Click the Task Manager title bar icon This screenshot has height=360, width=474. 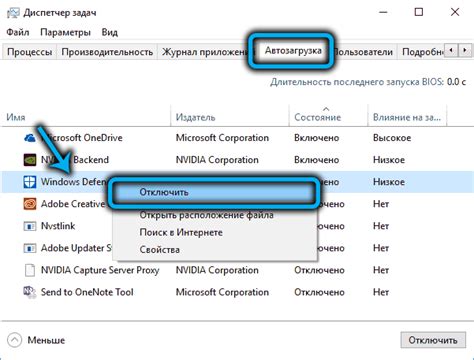14,13
